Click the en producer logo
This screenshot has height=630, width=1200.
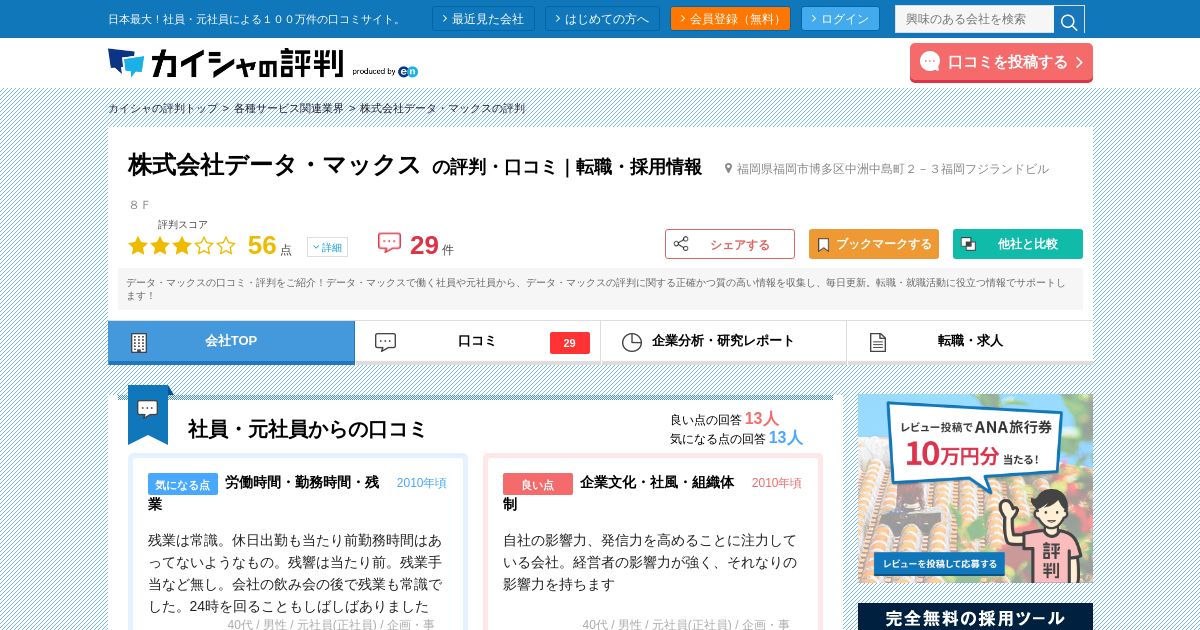click(x=408, y=72)
